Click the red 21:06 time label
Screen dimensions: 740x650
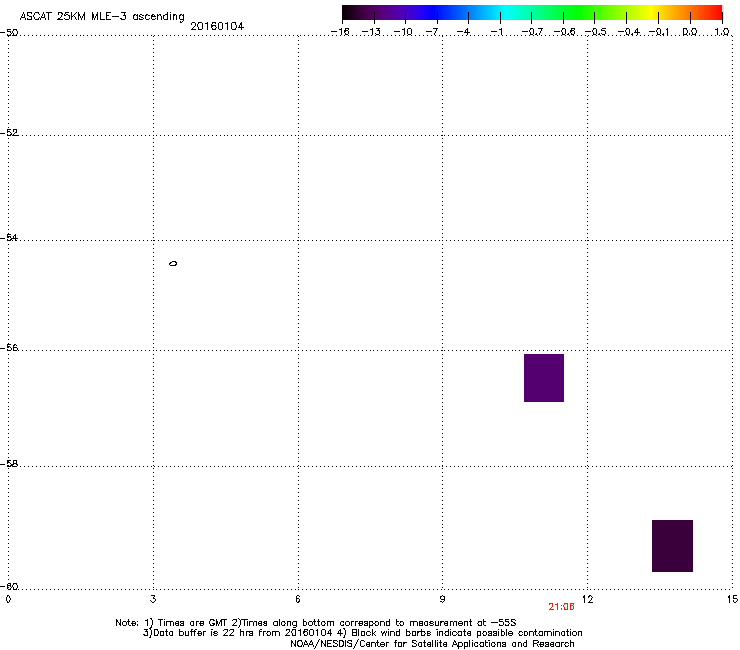pyautogui.click(x=561, y=607)
